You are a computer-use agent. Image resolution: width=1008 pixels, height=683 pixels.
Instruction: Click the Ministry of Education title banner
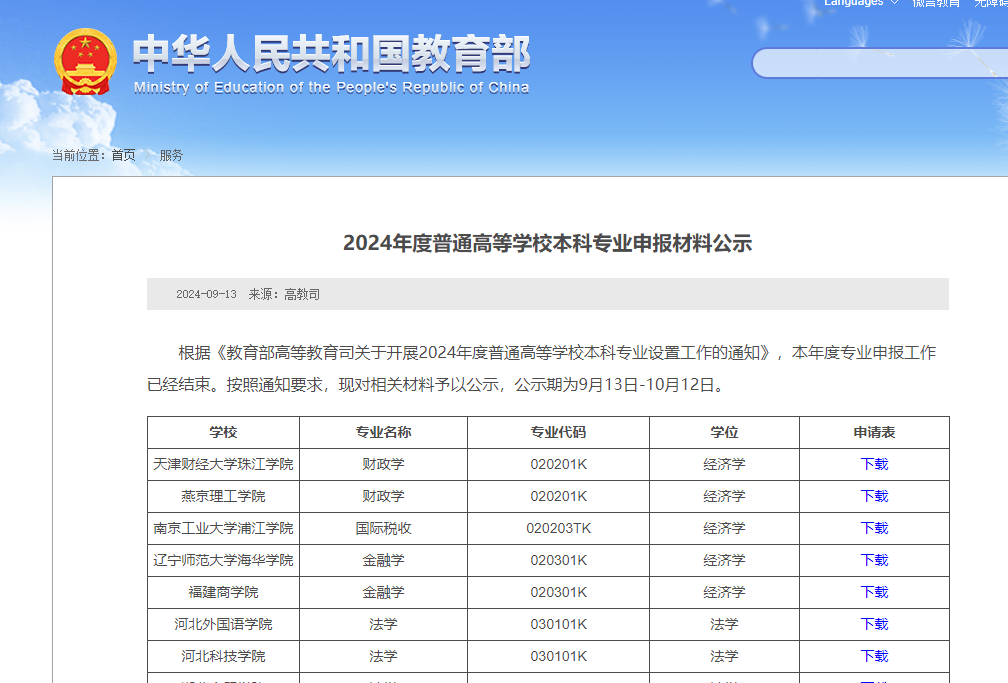click(x=332, y=64)
